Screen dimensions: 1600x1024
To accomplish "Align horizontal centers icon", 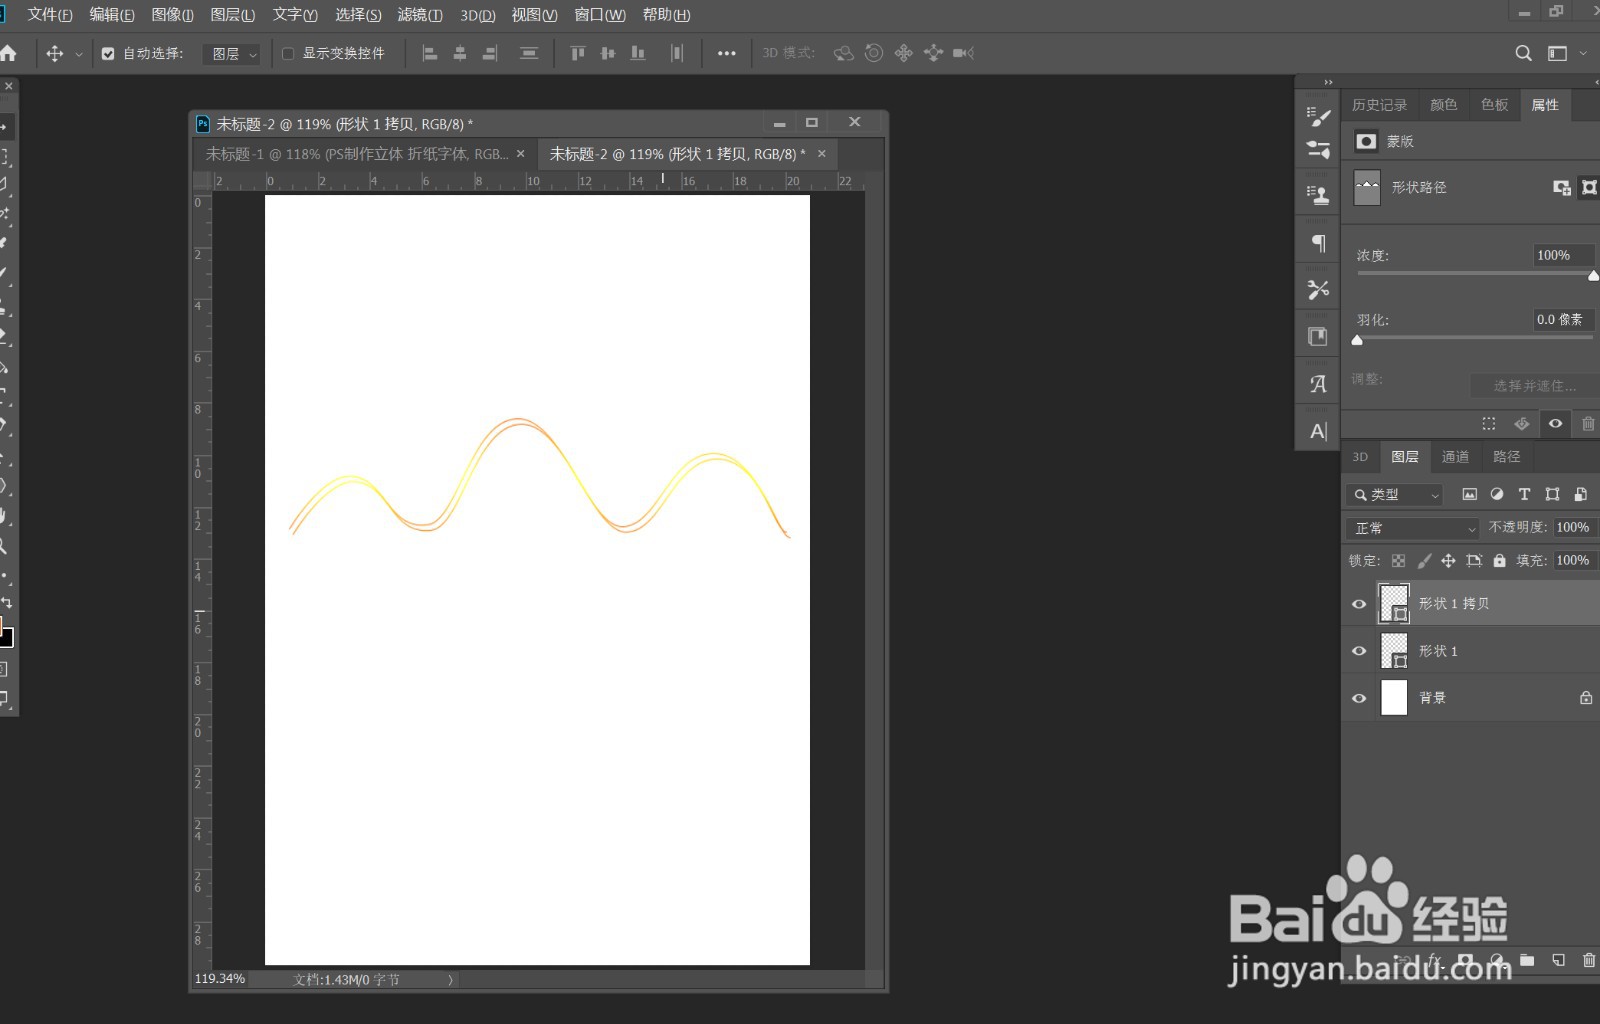I will (460, 53).
